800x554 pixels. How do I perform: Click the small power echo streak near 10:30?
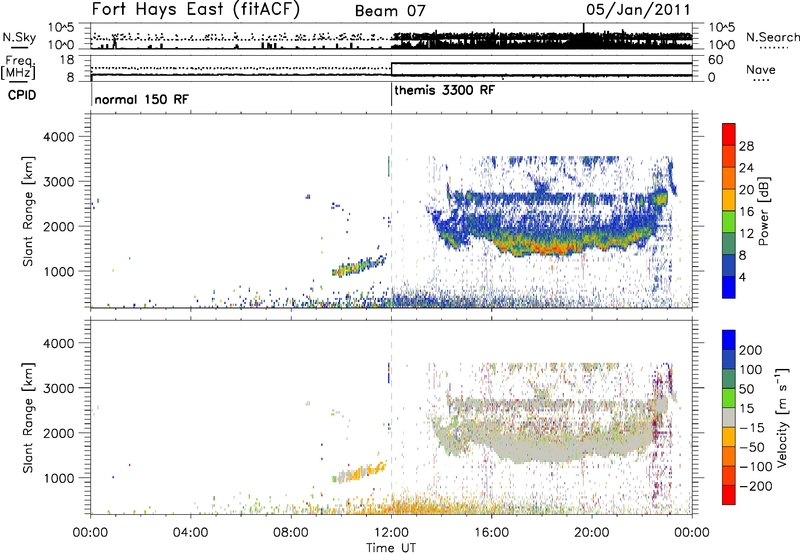(359, 265)
